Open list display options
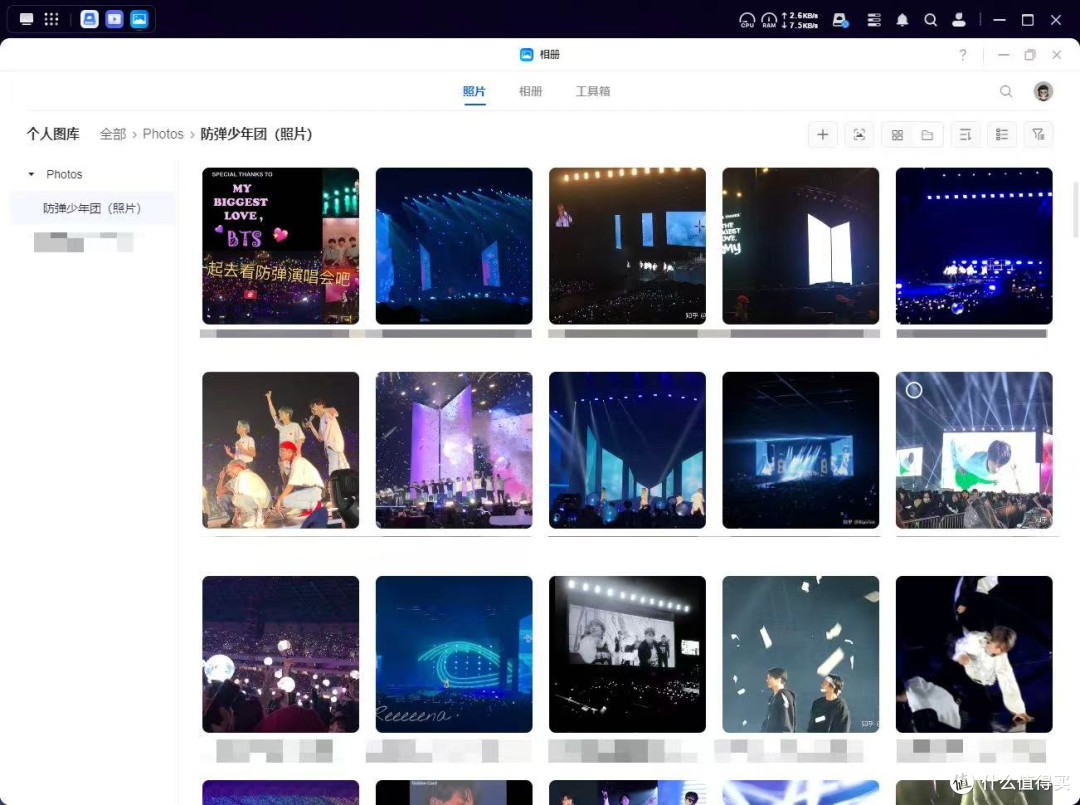 (x=1002, y=134)
